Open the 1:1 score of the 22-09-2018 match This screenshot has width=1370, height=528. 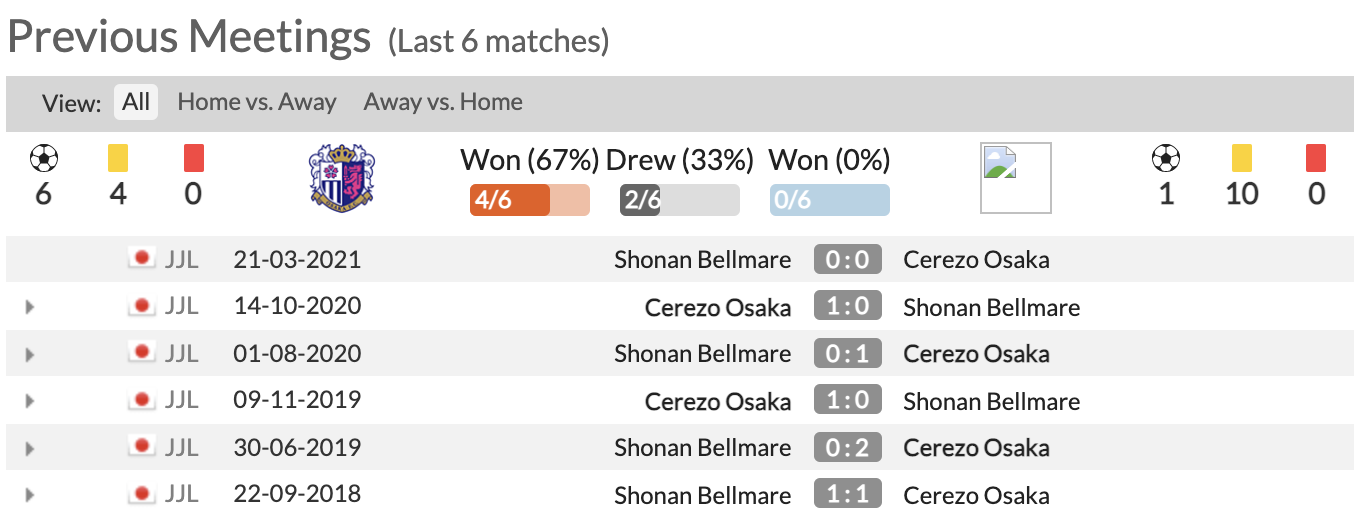coord(848,495)
